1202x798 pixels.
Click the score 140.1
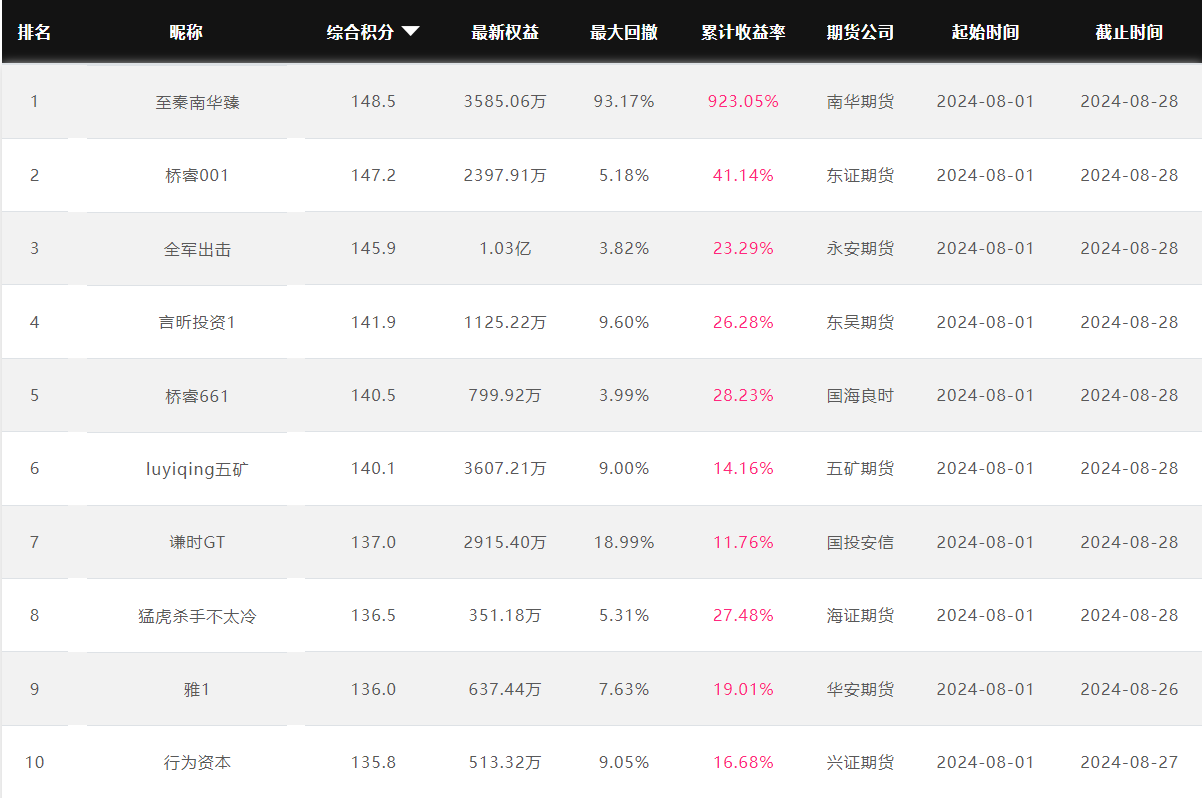373,468
